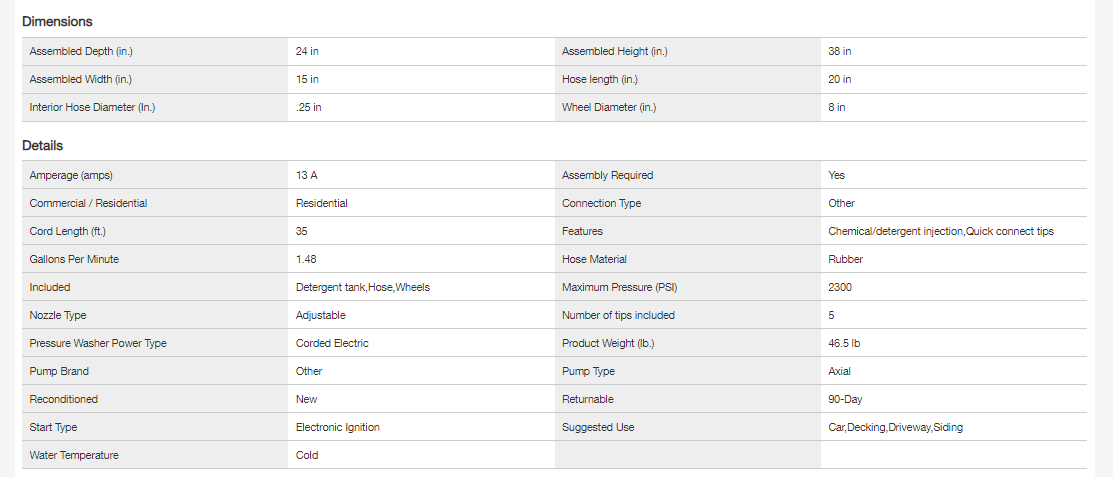Select the Detergent tank,Hose,Wheels text

point(363,287)
